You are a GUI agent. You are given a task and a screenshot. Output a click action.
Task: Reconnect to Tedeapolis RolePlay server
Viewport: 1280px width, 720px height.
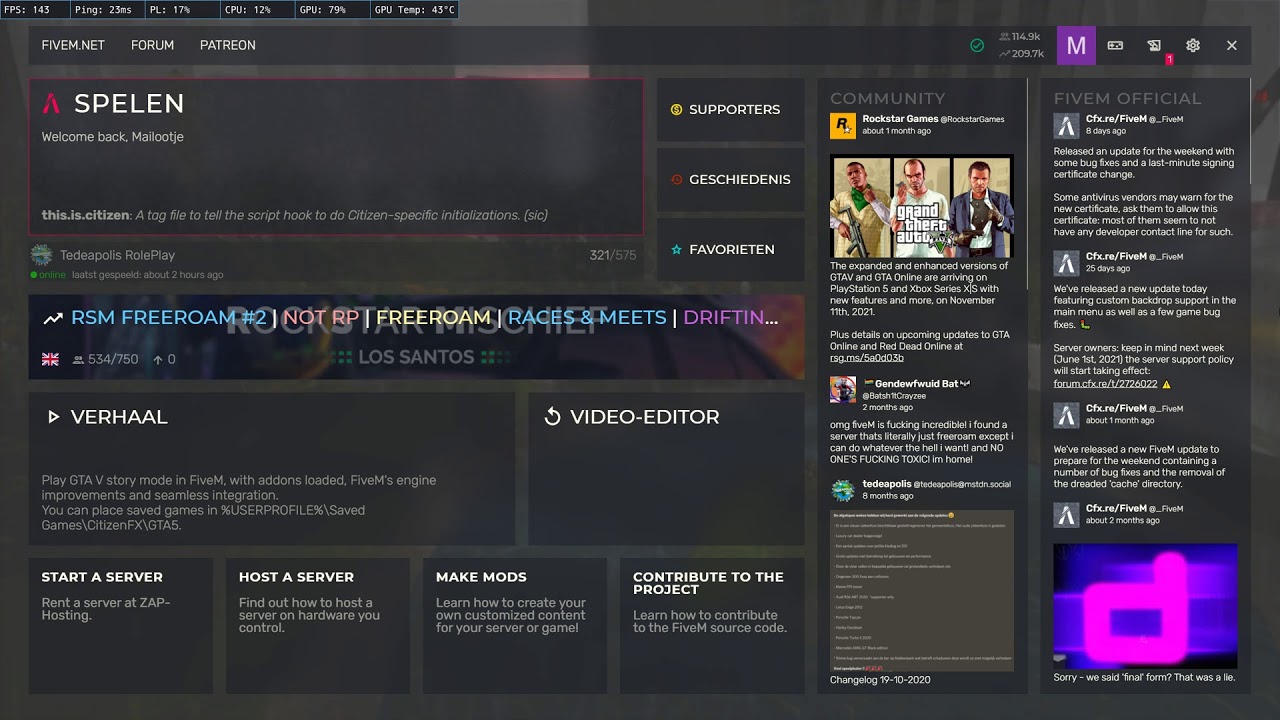pos(336,263)
